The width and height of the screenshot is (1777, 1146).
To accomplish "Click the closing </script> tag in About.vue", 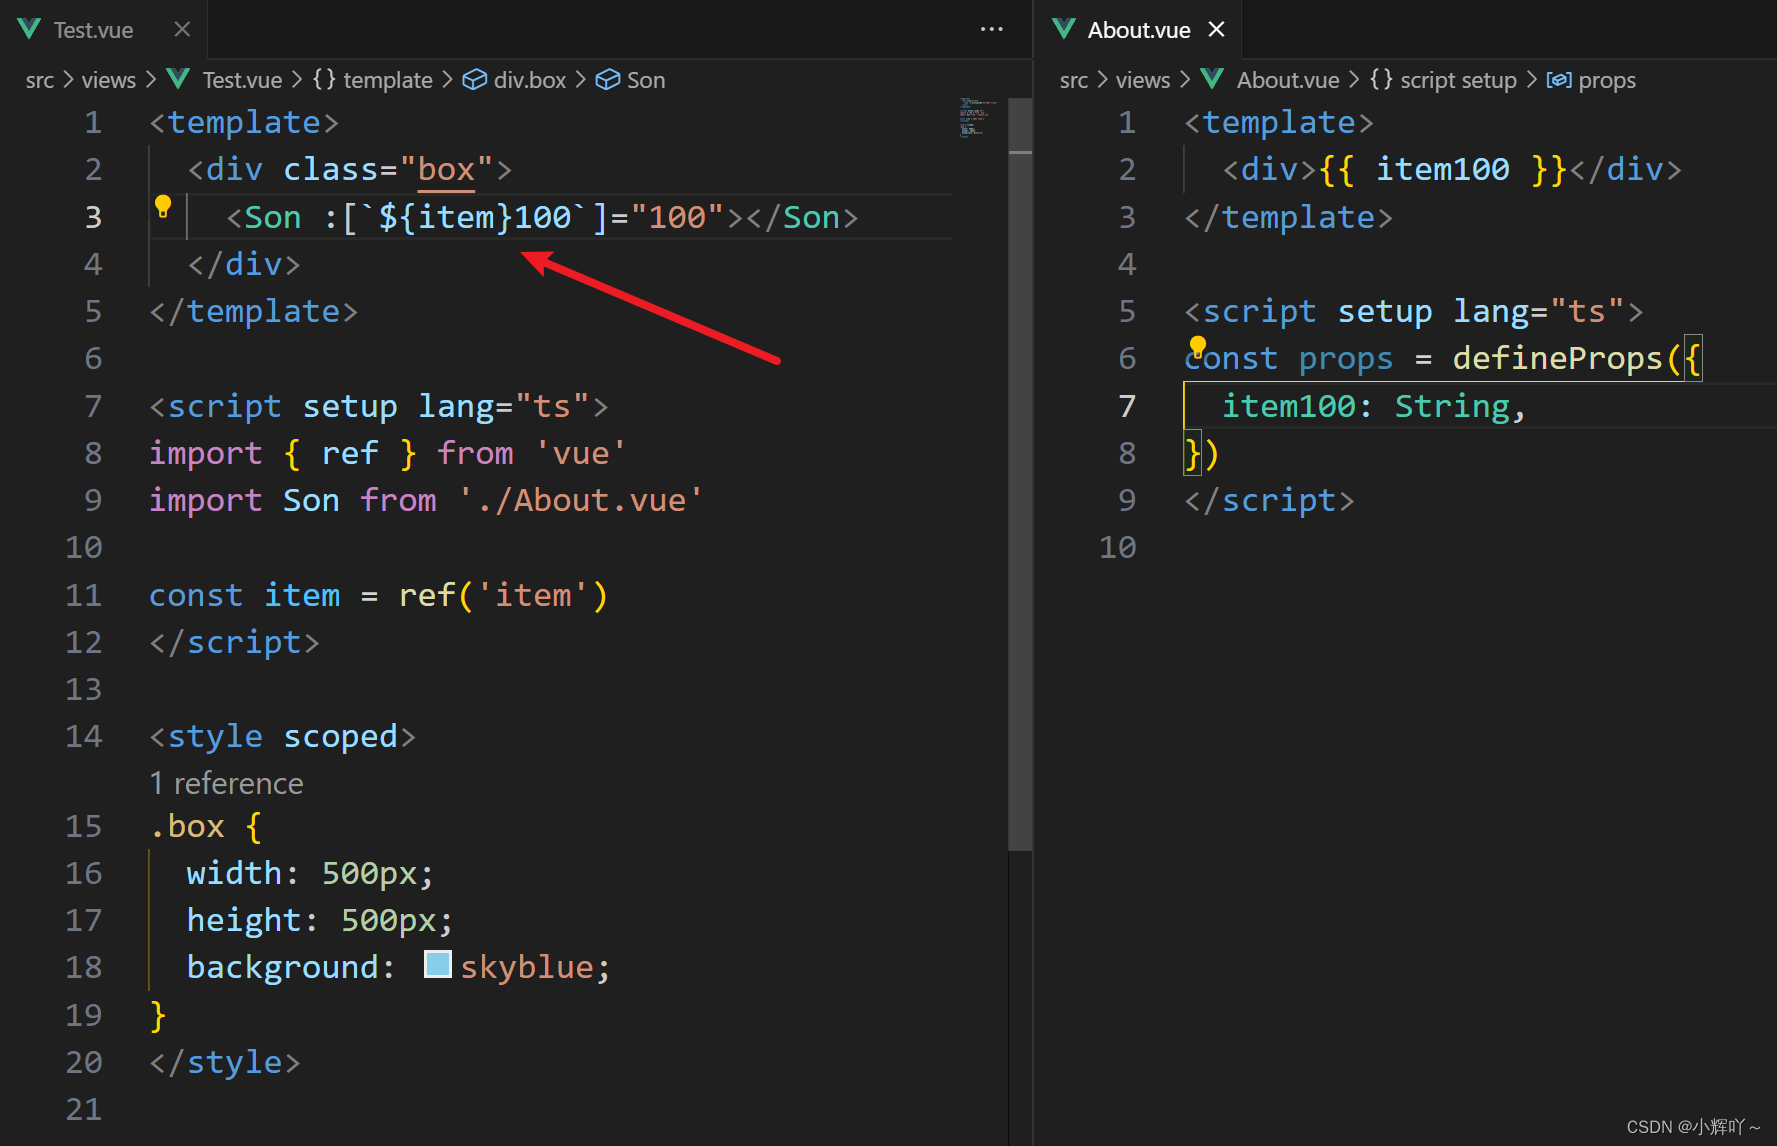I will coord(1269,500).
